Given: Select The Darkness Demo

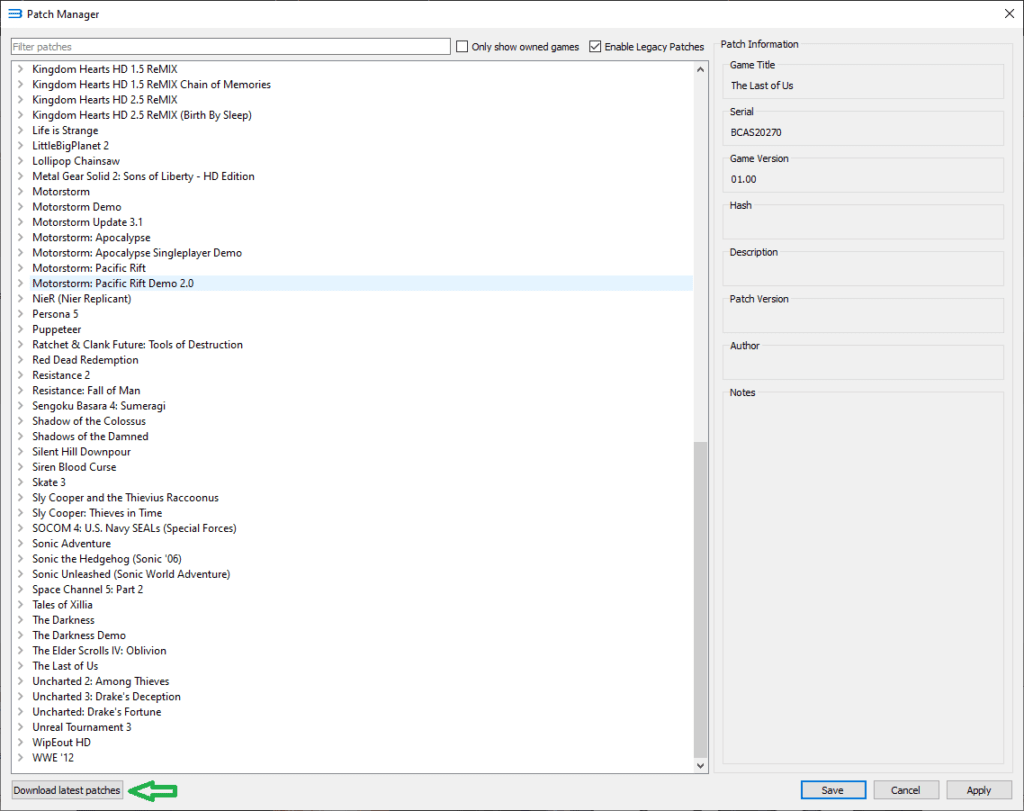Looking at the screenshot, I should point(79,635).
